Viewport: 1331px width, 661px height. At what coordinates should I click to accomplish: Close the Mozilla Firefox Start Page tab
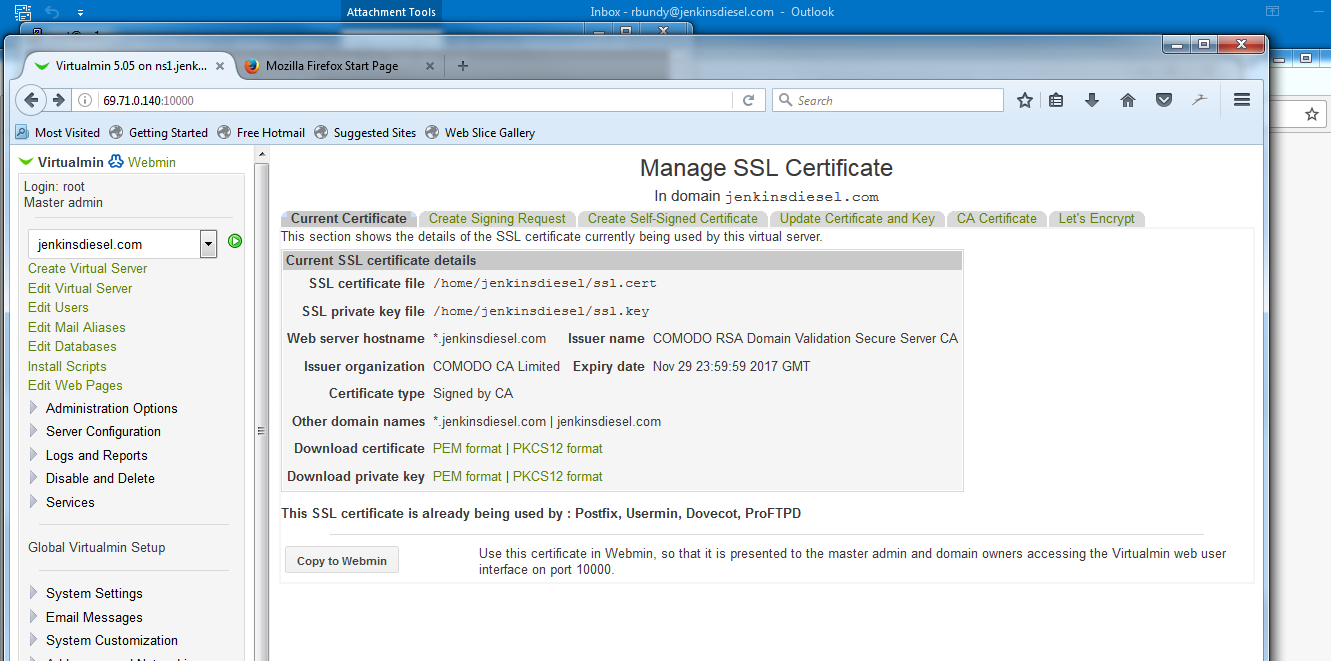430,66
